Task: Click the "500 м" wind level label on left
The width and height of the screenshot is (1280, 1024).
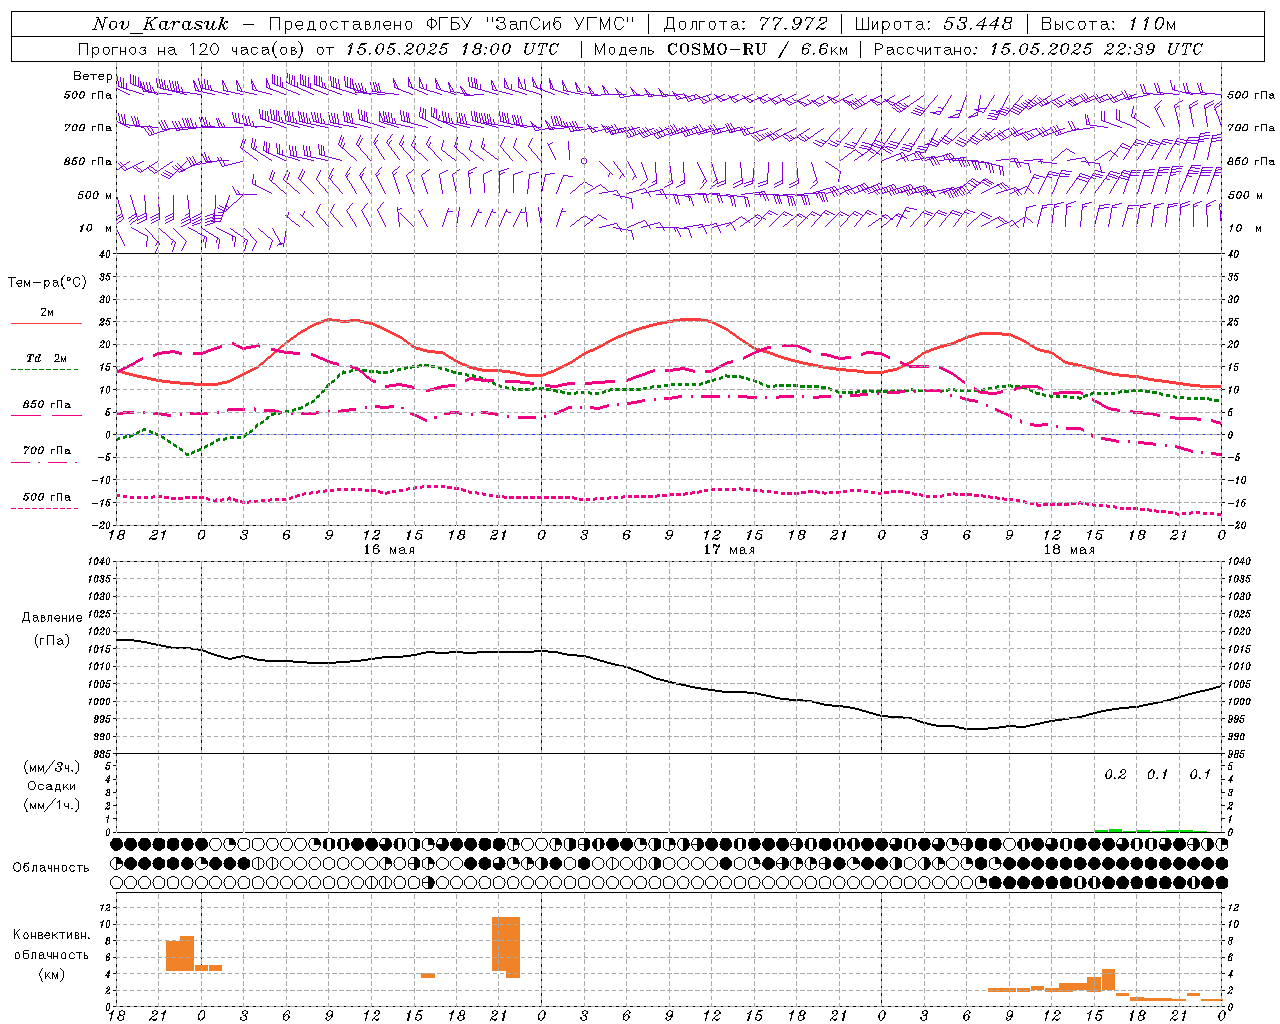Action: click(x=95, y=195)
